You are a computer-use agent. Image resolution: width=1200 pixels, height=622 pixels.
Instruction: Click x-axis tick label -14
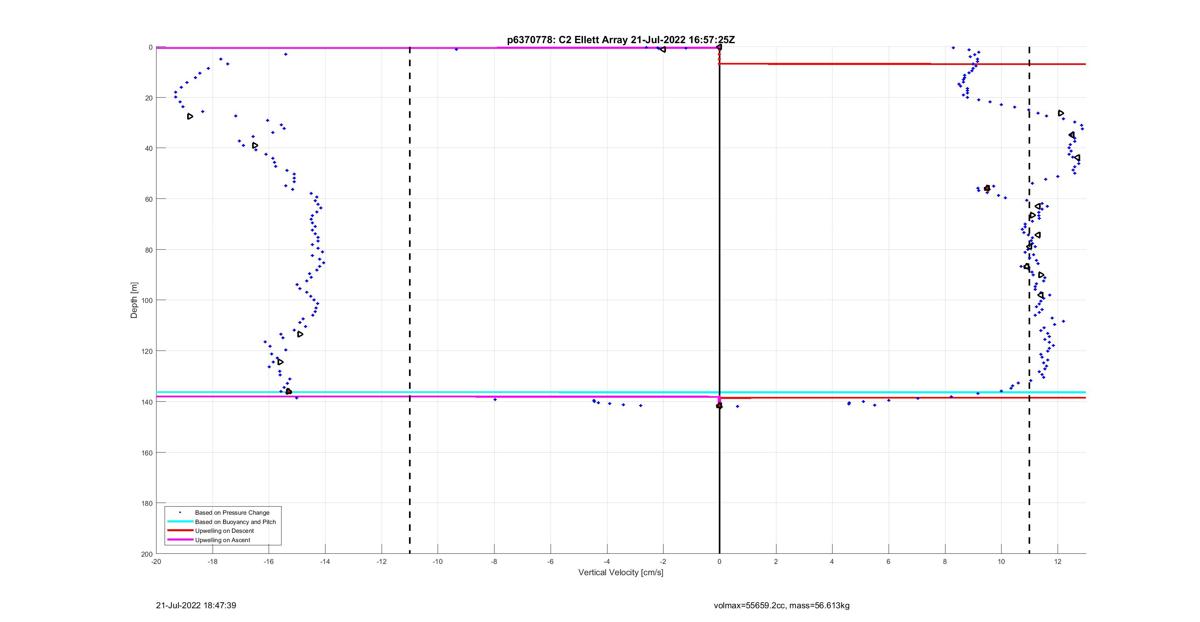point(325,561)
